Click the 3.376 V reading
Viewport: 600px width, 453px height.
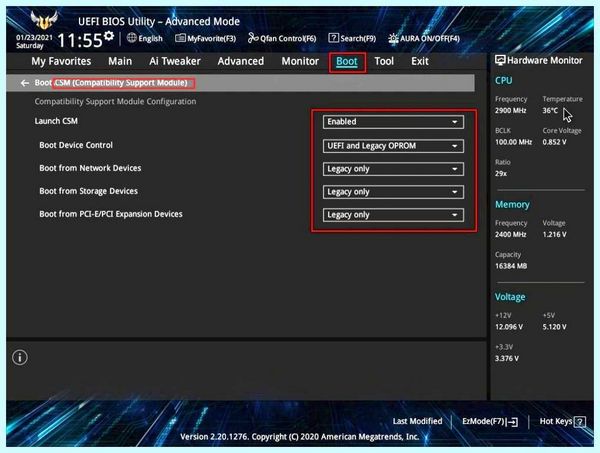tap(507, 358)
